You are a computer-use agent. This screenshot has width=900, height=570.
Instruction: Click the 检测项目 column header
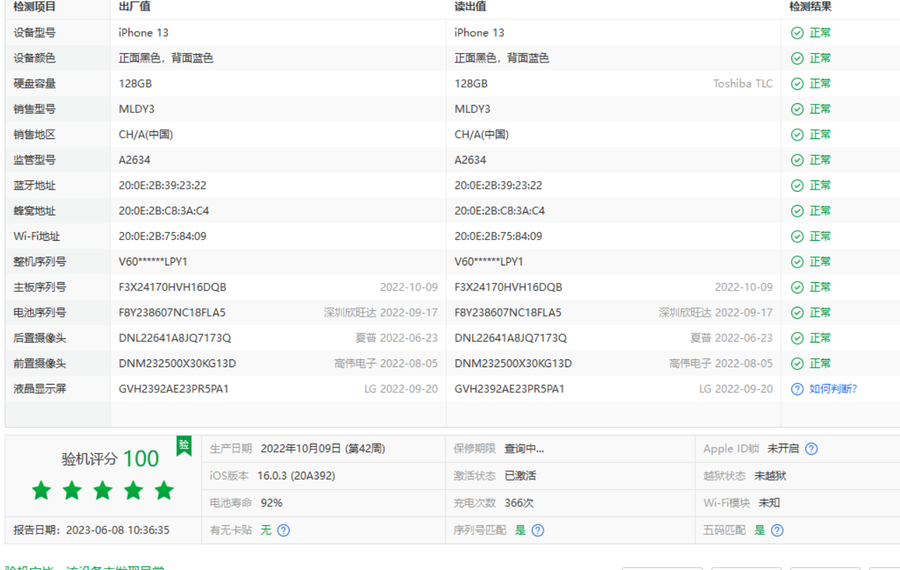pos(34,7)
